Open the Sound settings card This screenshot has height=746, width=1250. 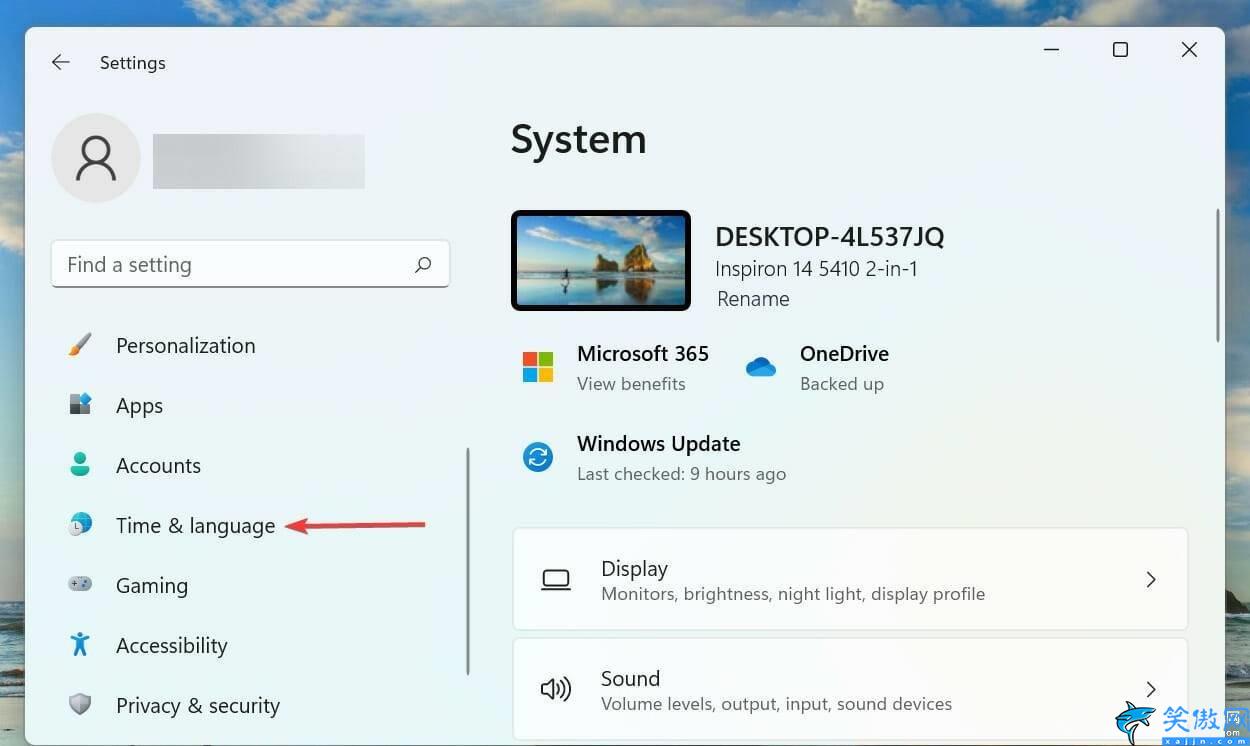pyautogui.click(x=850, y=689)
